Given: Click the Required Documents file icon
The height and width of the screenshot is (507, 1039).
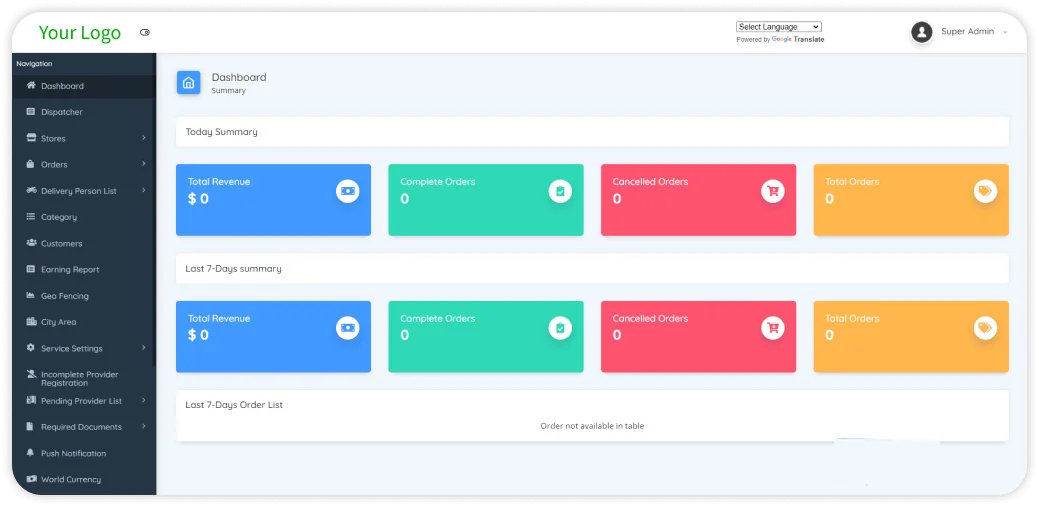Looking at the screenshot, I should [x=30, y=427].
